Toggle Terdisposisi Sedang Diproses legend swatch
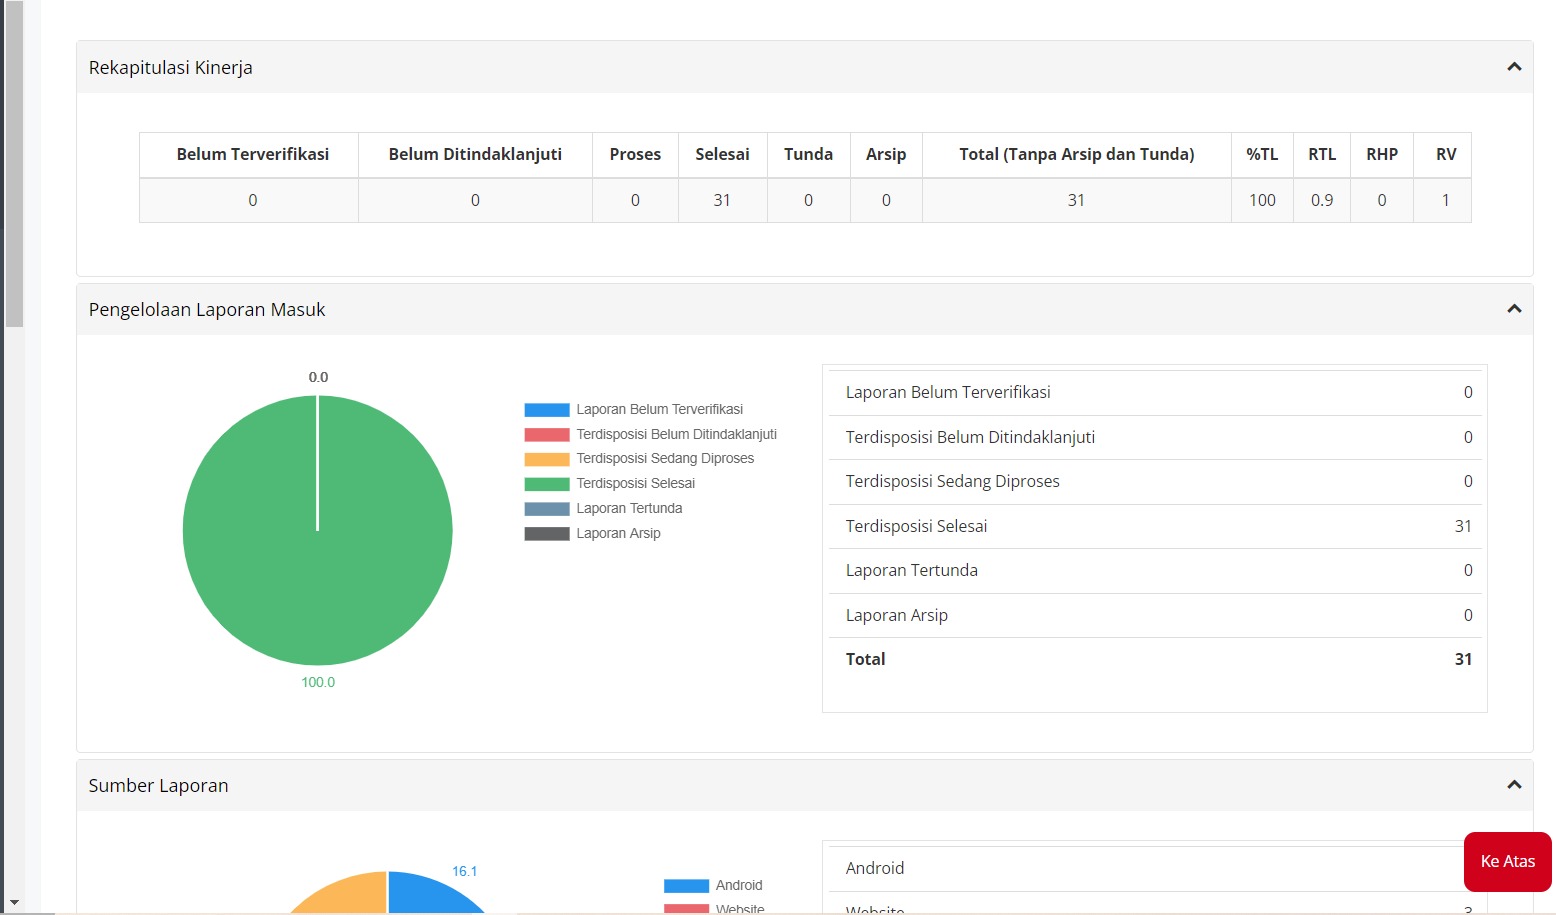 [547, 459]
